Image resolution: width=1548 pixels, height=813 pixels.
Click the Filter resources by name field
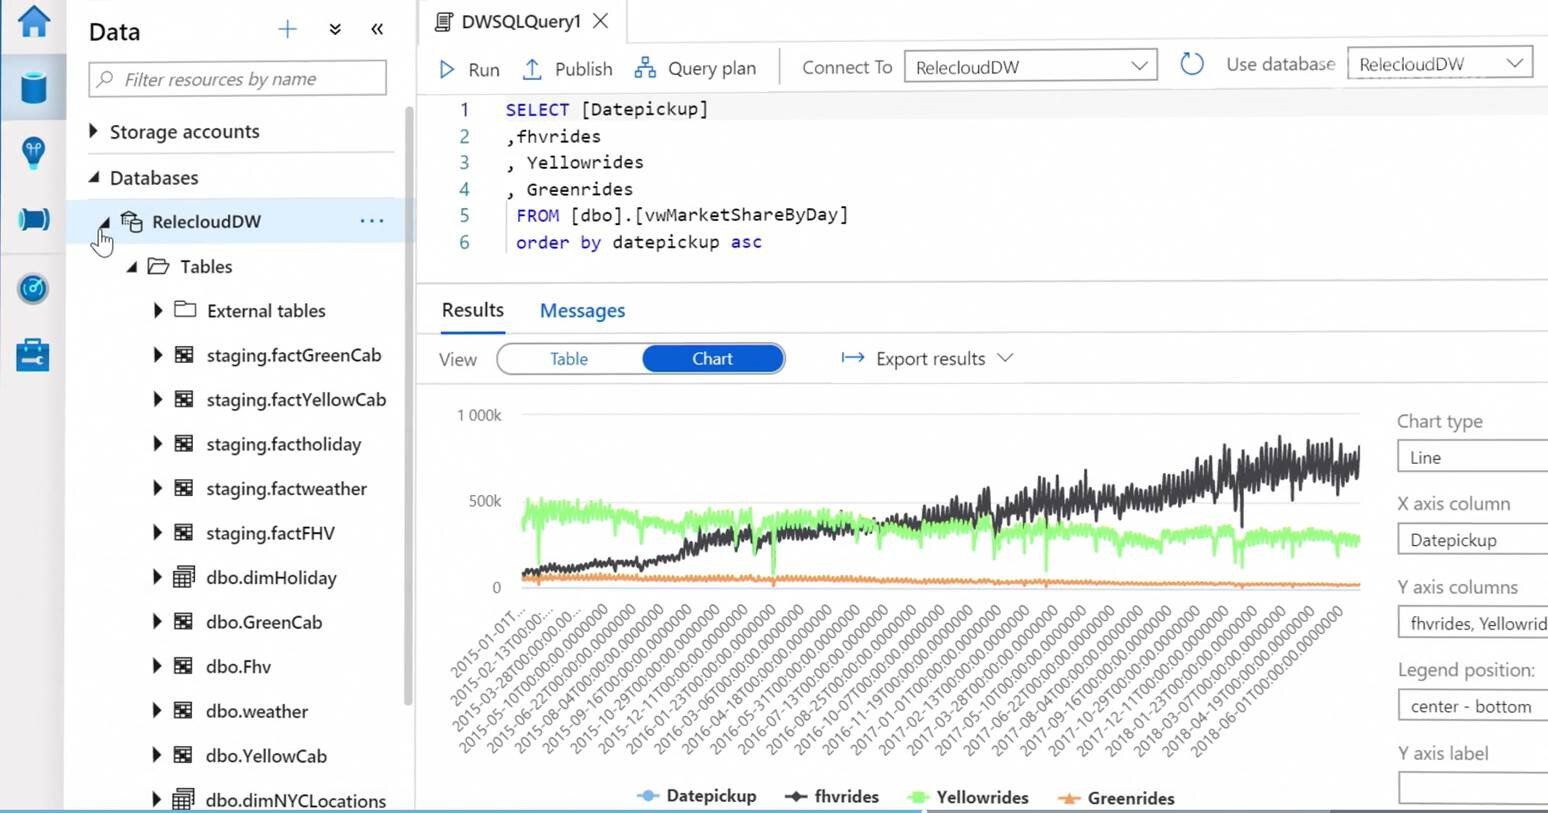point(238,78)
